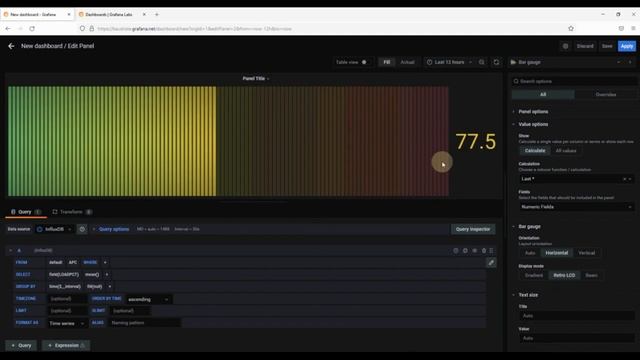This screenshot has height=360, width=640.
Task: Select the All options tab
Action: tap(543, 95)
